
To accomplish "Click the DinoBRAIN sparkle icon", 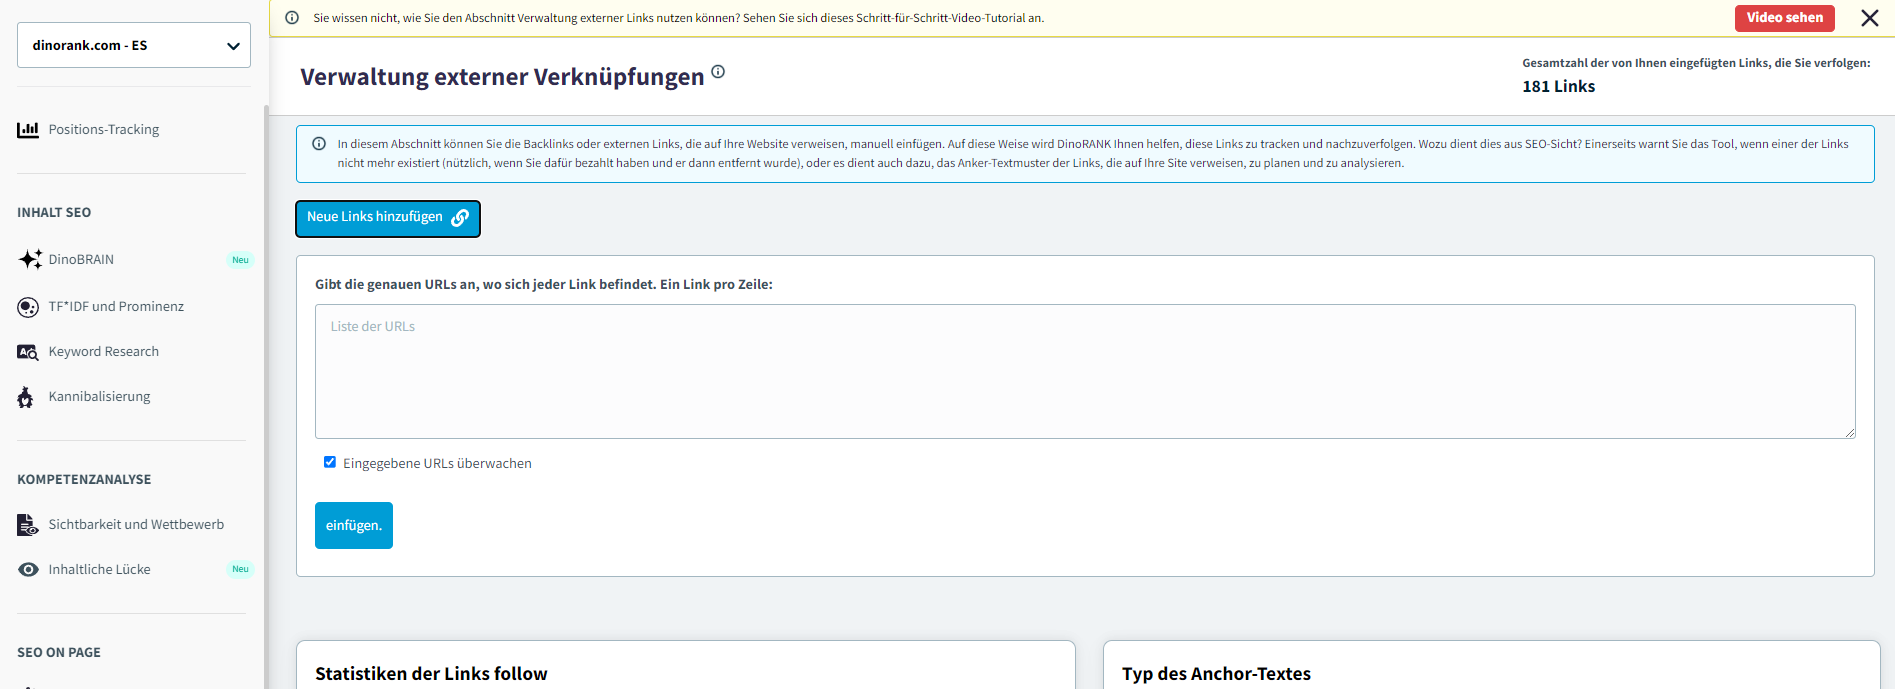I will (x=30, y=259).
